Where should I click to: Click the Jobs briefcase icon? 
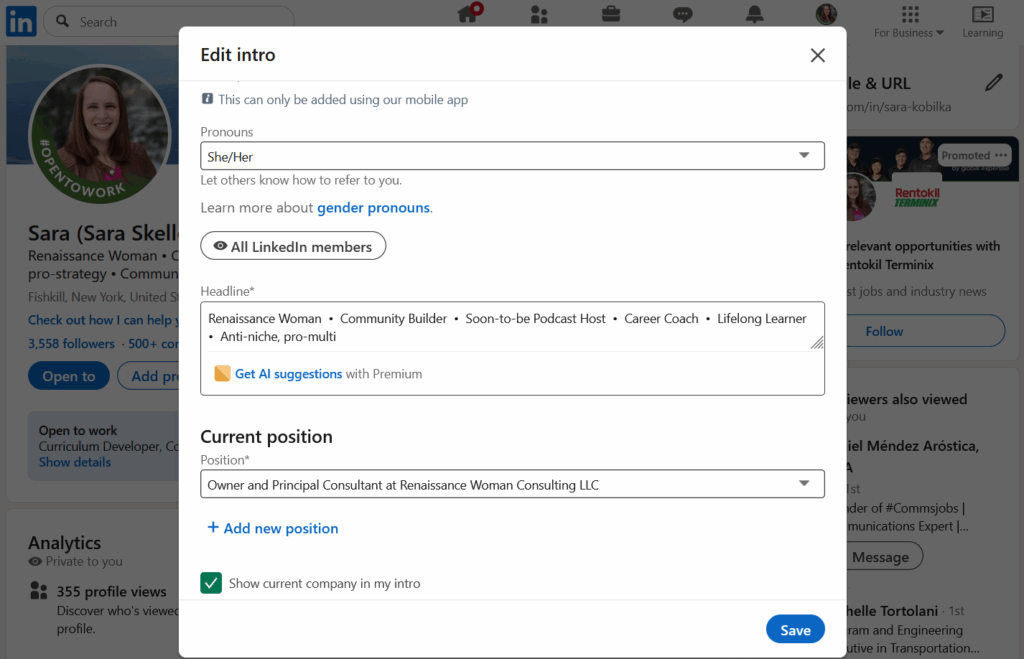click(x=611, y=14)
